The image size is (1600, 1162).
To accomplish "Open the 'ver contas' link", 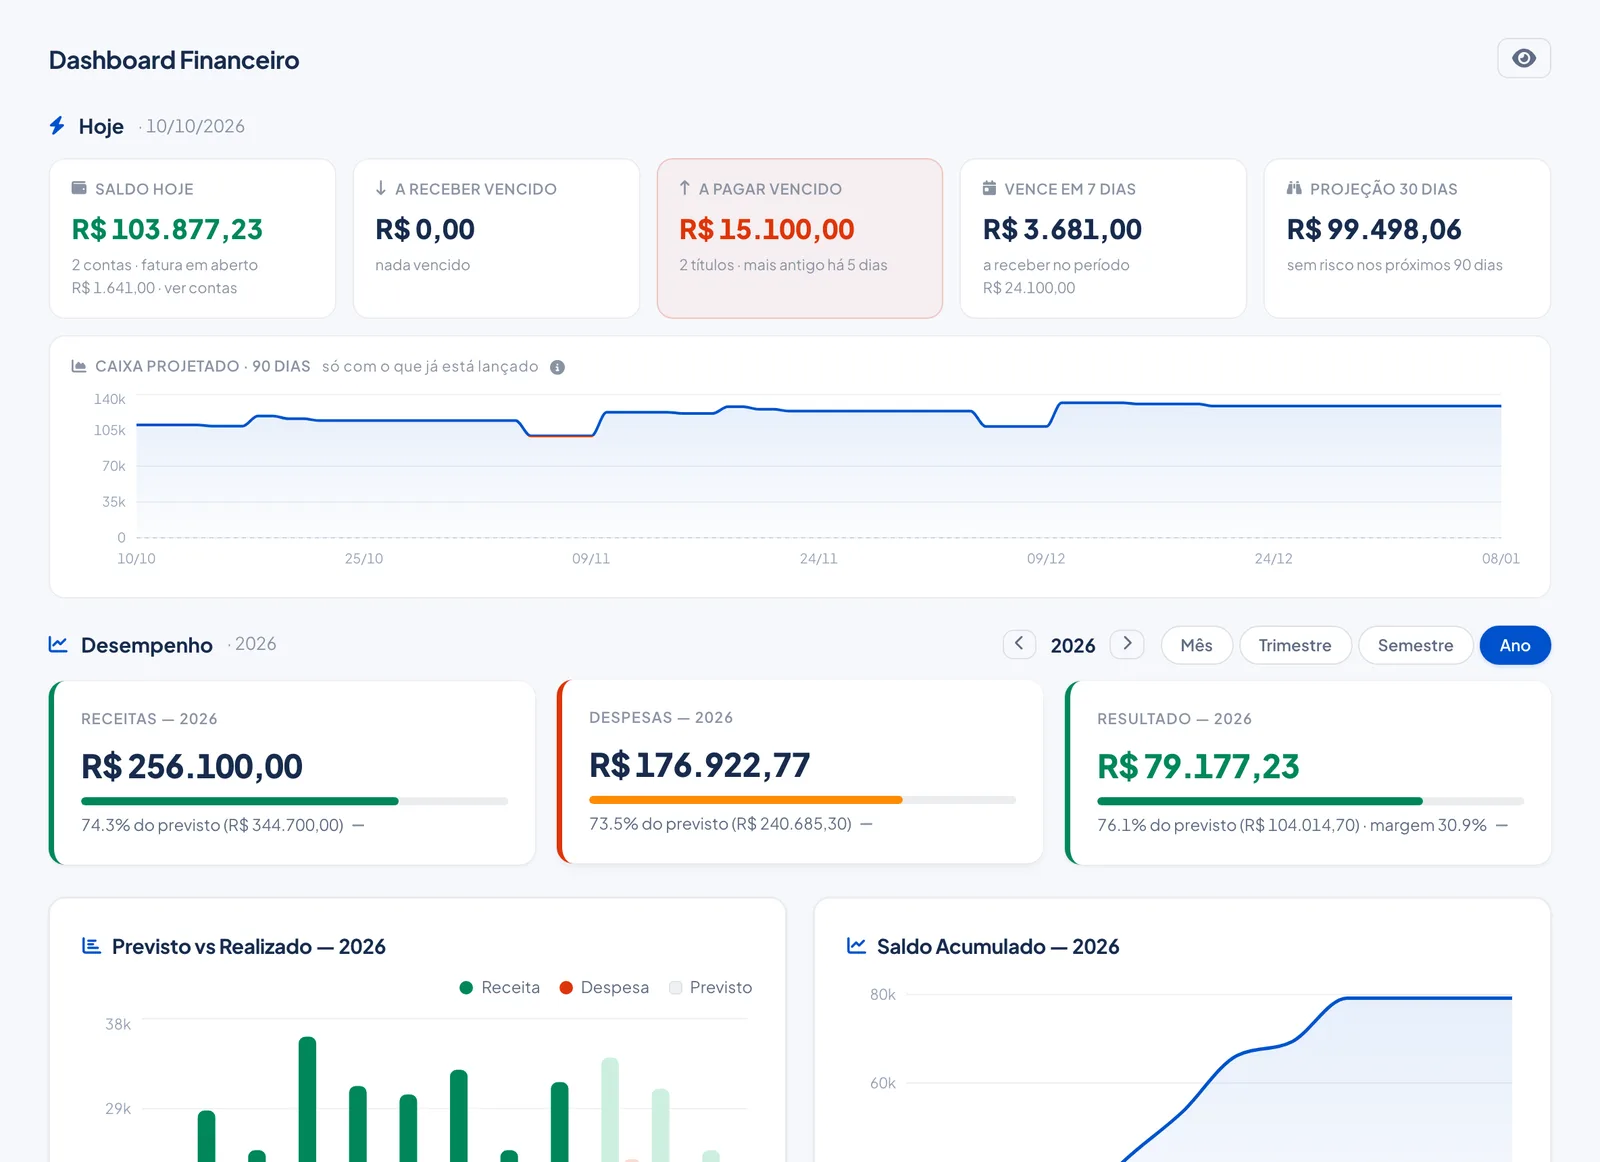I will (x=201, y=288).
